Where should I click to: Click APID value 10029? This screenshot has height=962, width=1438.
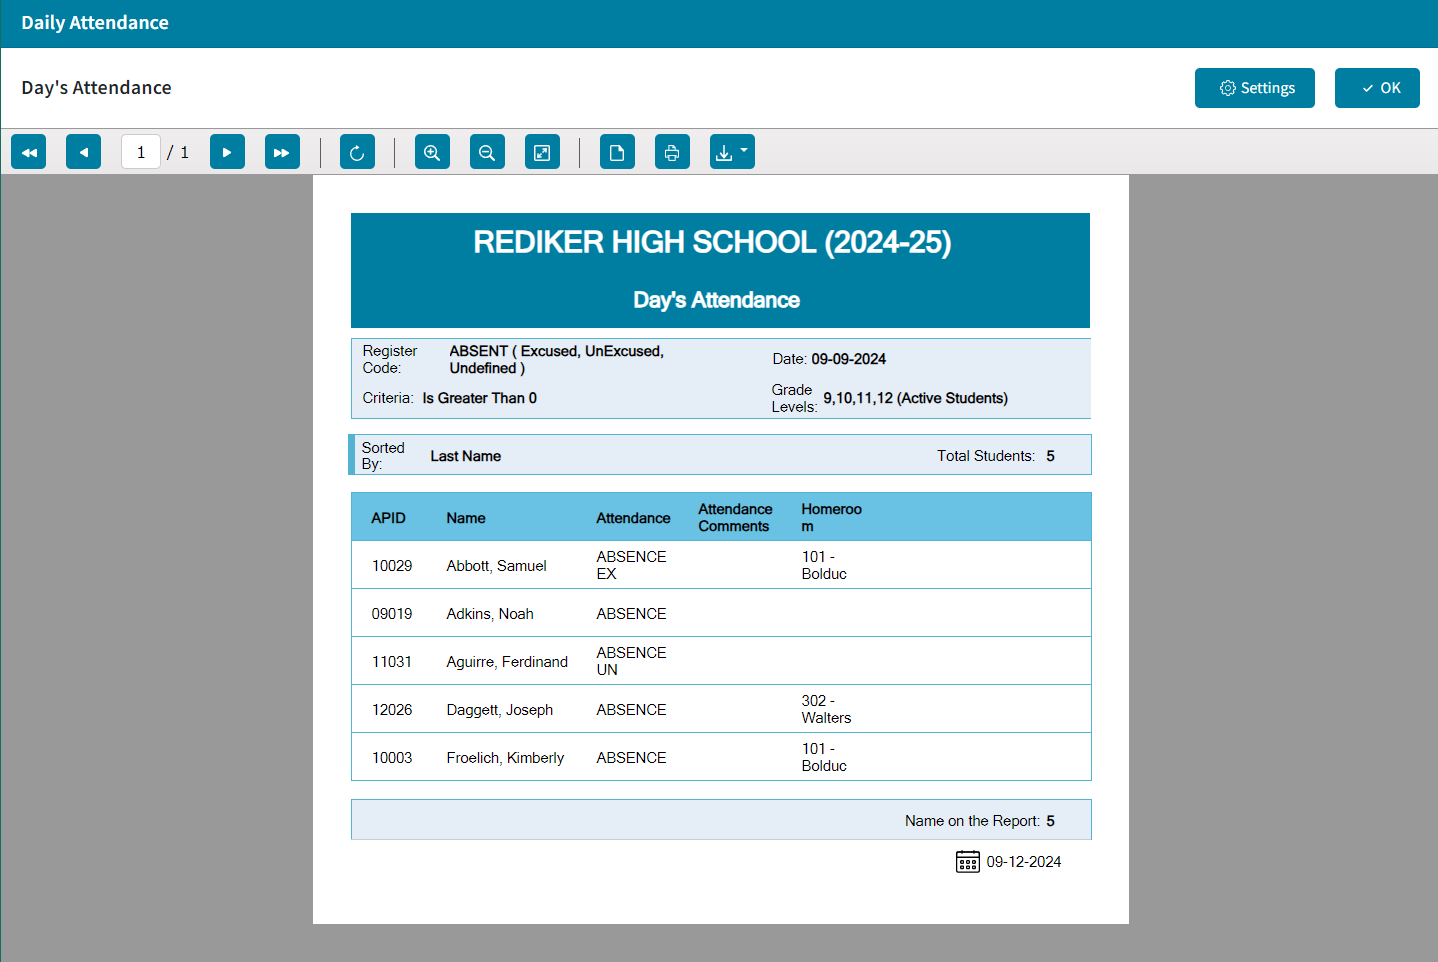coord(392,566)
